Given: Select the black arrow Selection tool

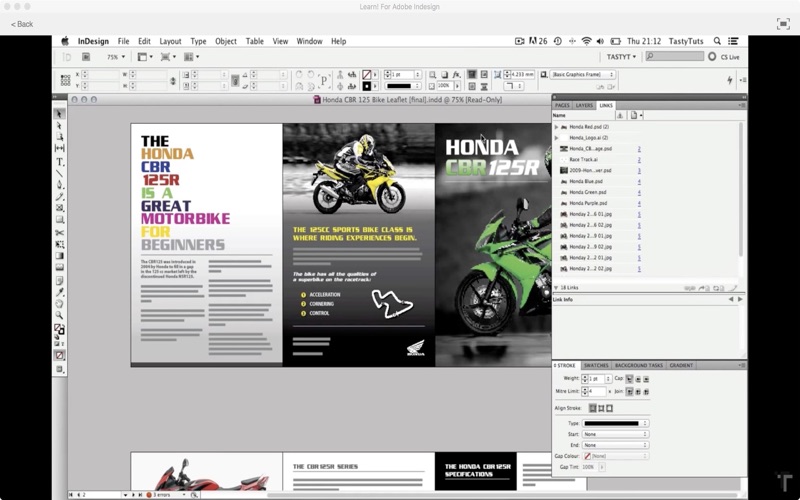Looking at the screenshot, I should coord(59,114).
